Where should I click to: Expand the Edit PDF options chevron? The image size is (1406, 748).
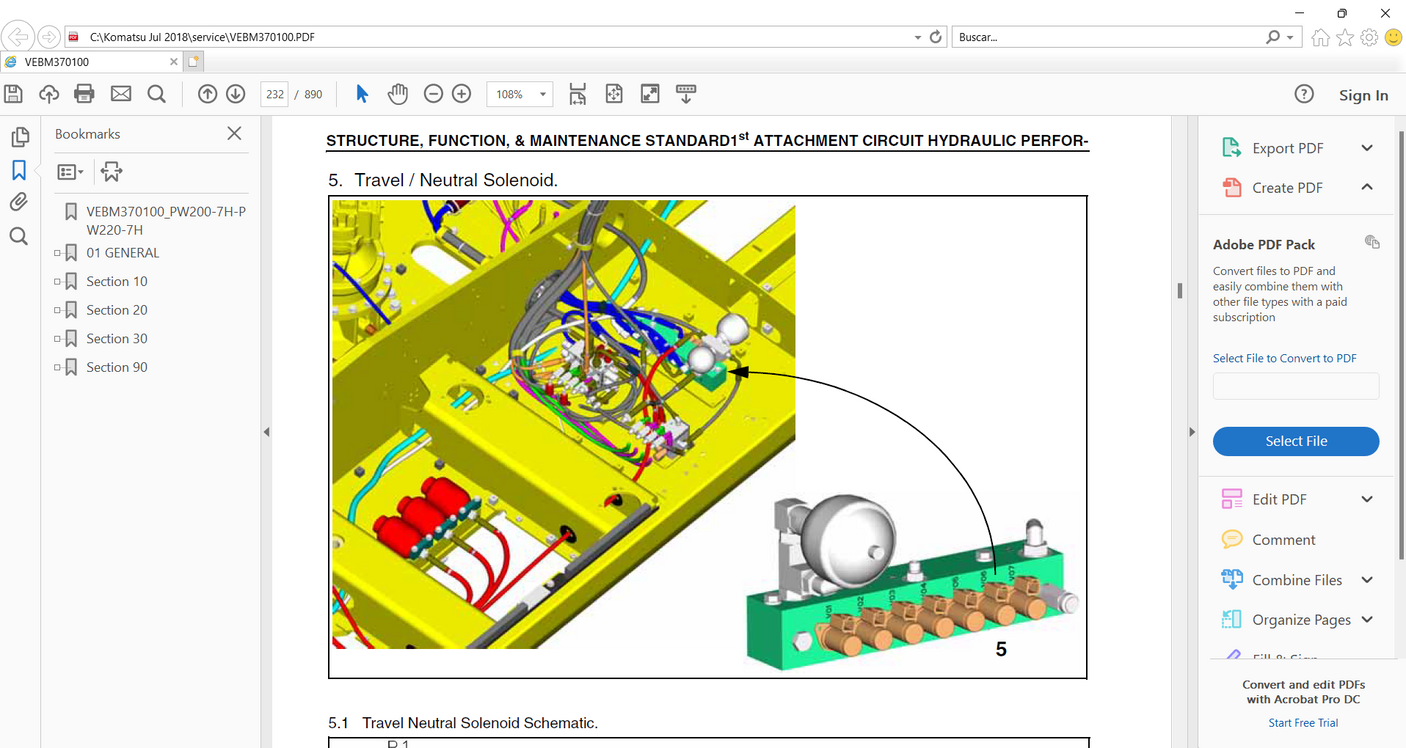pos(1367,498)
